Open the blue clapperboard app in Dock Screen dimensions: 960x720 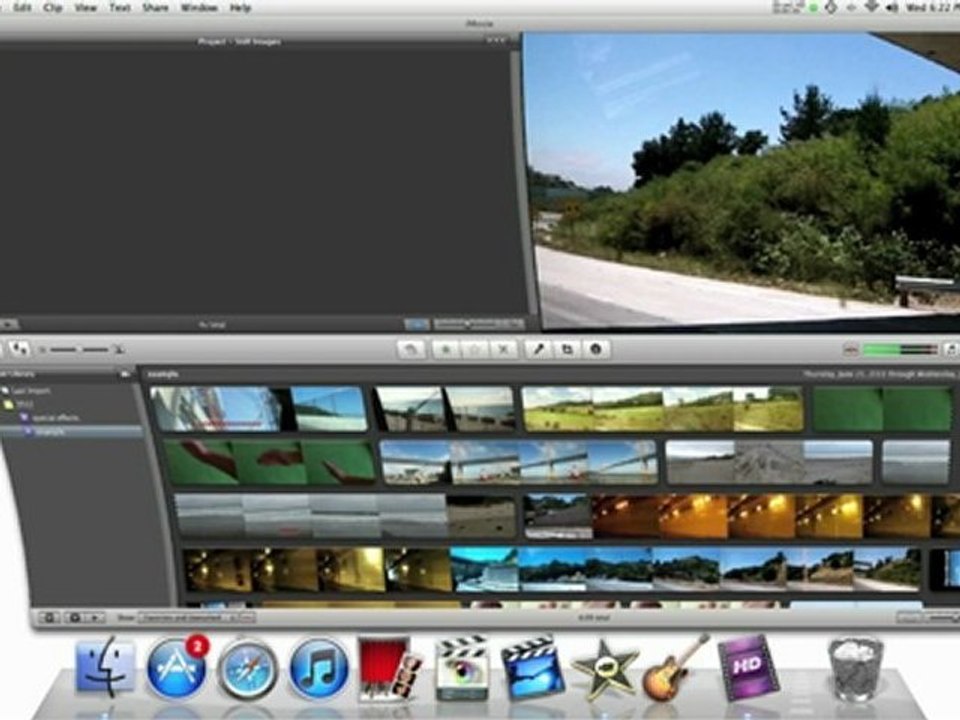pyautogui.click(x=532, y=668)
